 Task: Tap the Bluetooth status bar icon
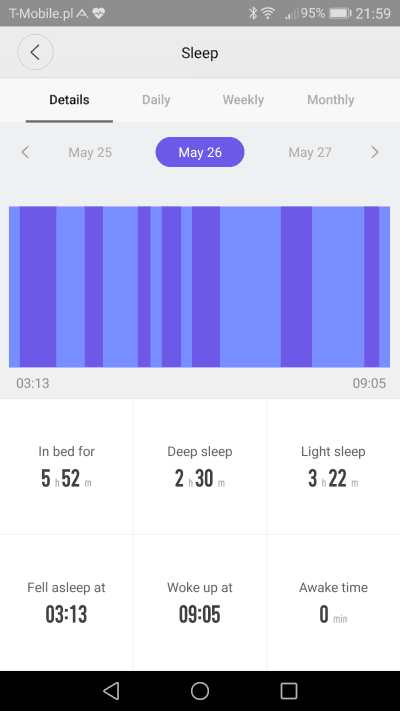[253, 13]
